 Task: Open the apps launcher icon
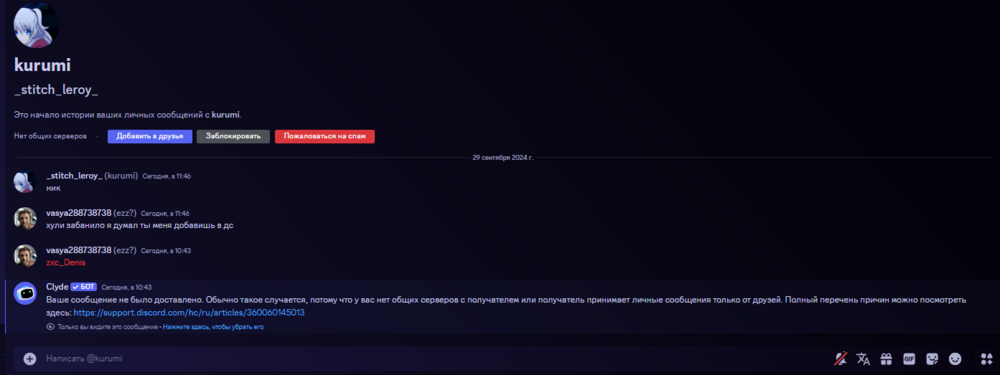tap(987, 358)
